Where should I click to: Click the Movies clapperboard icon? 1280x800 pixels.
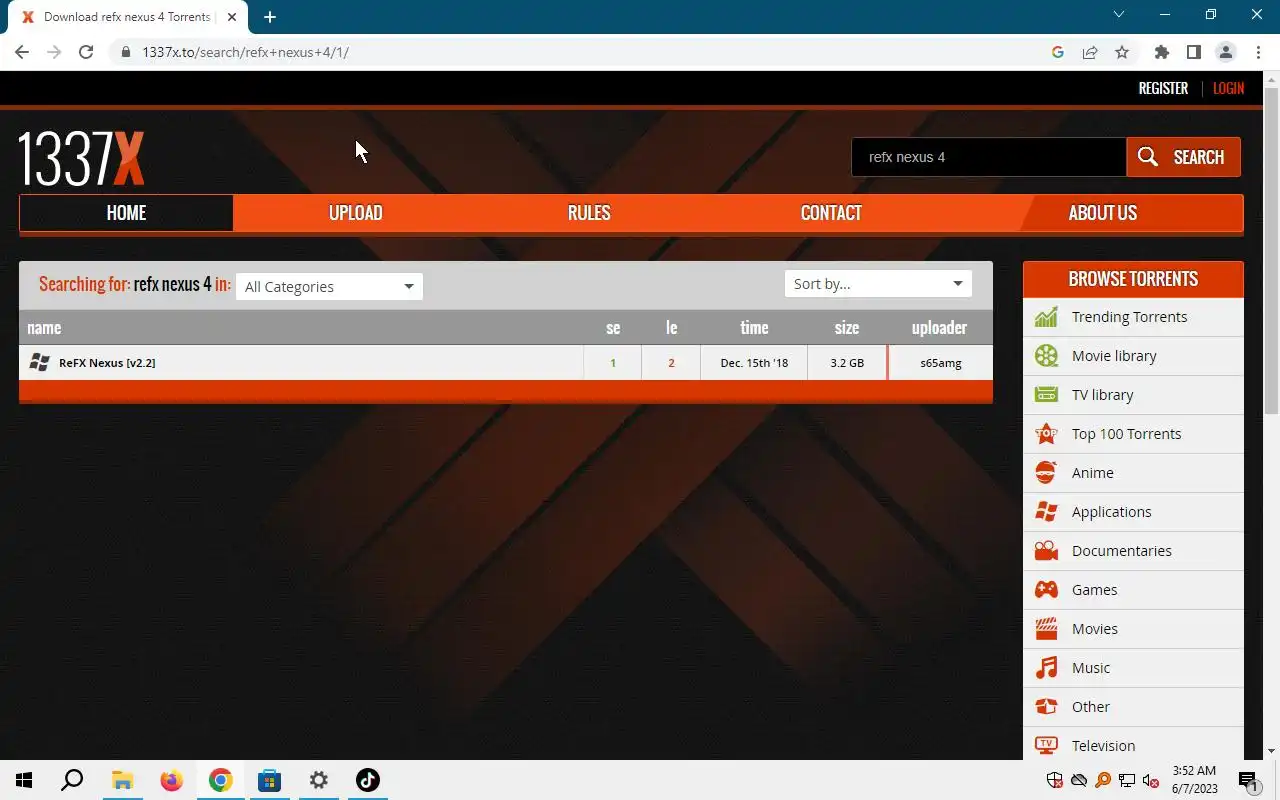[1046, 629]
